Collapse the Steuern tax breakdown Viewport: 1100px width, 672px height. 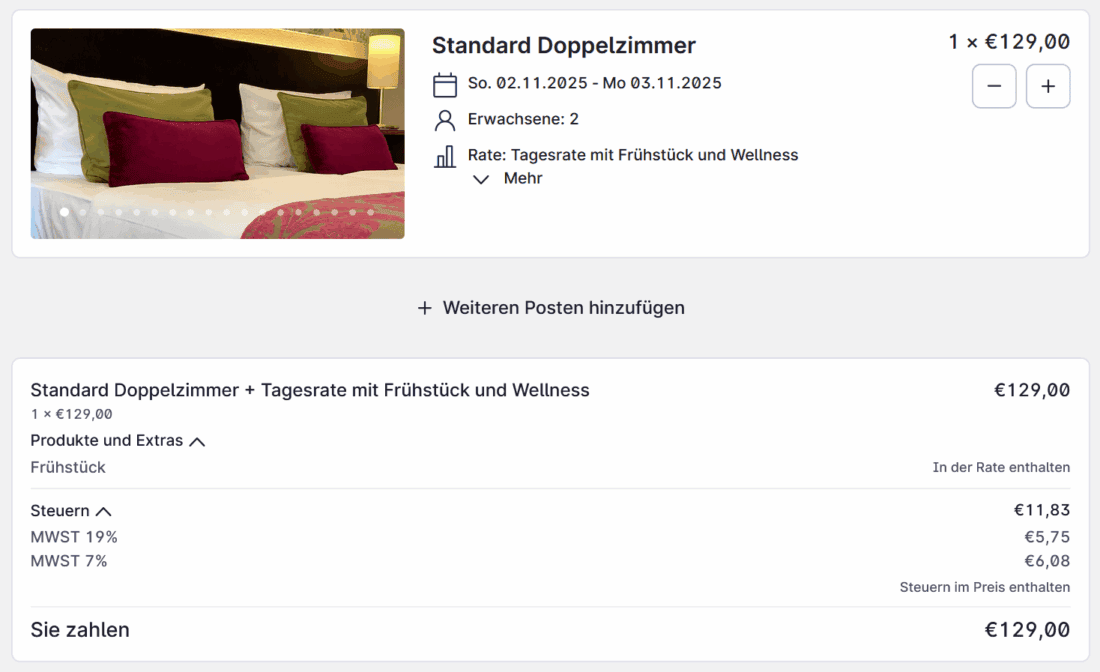pos(103,511)
